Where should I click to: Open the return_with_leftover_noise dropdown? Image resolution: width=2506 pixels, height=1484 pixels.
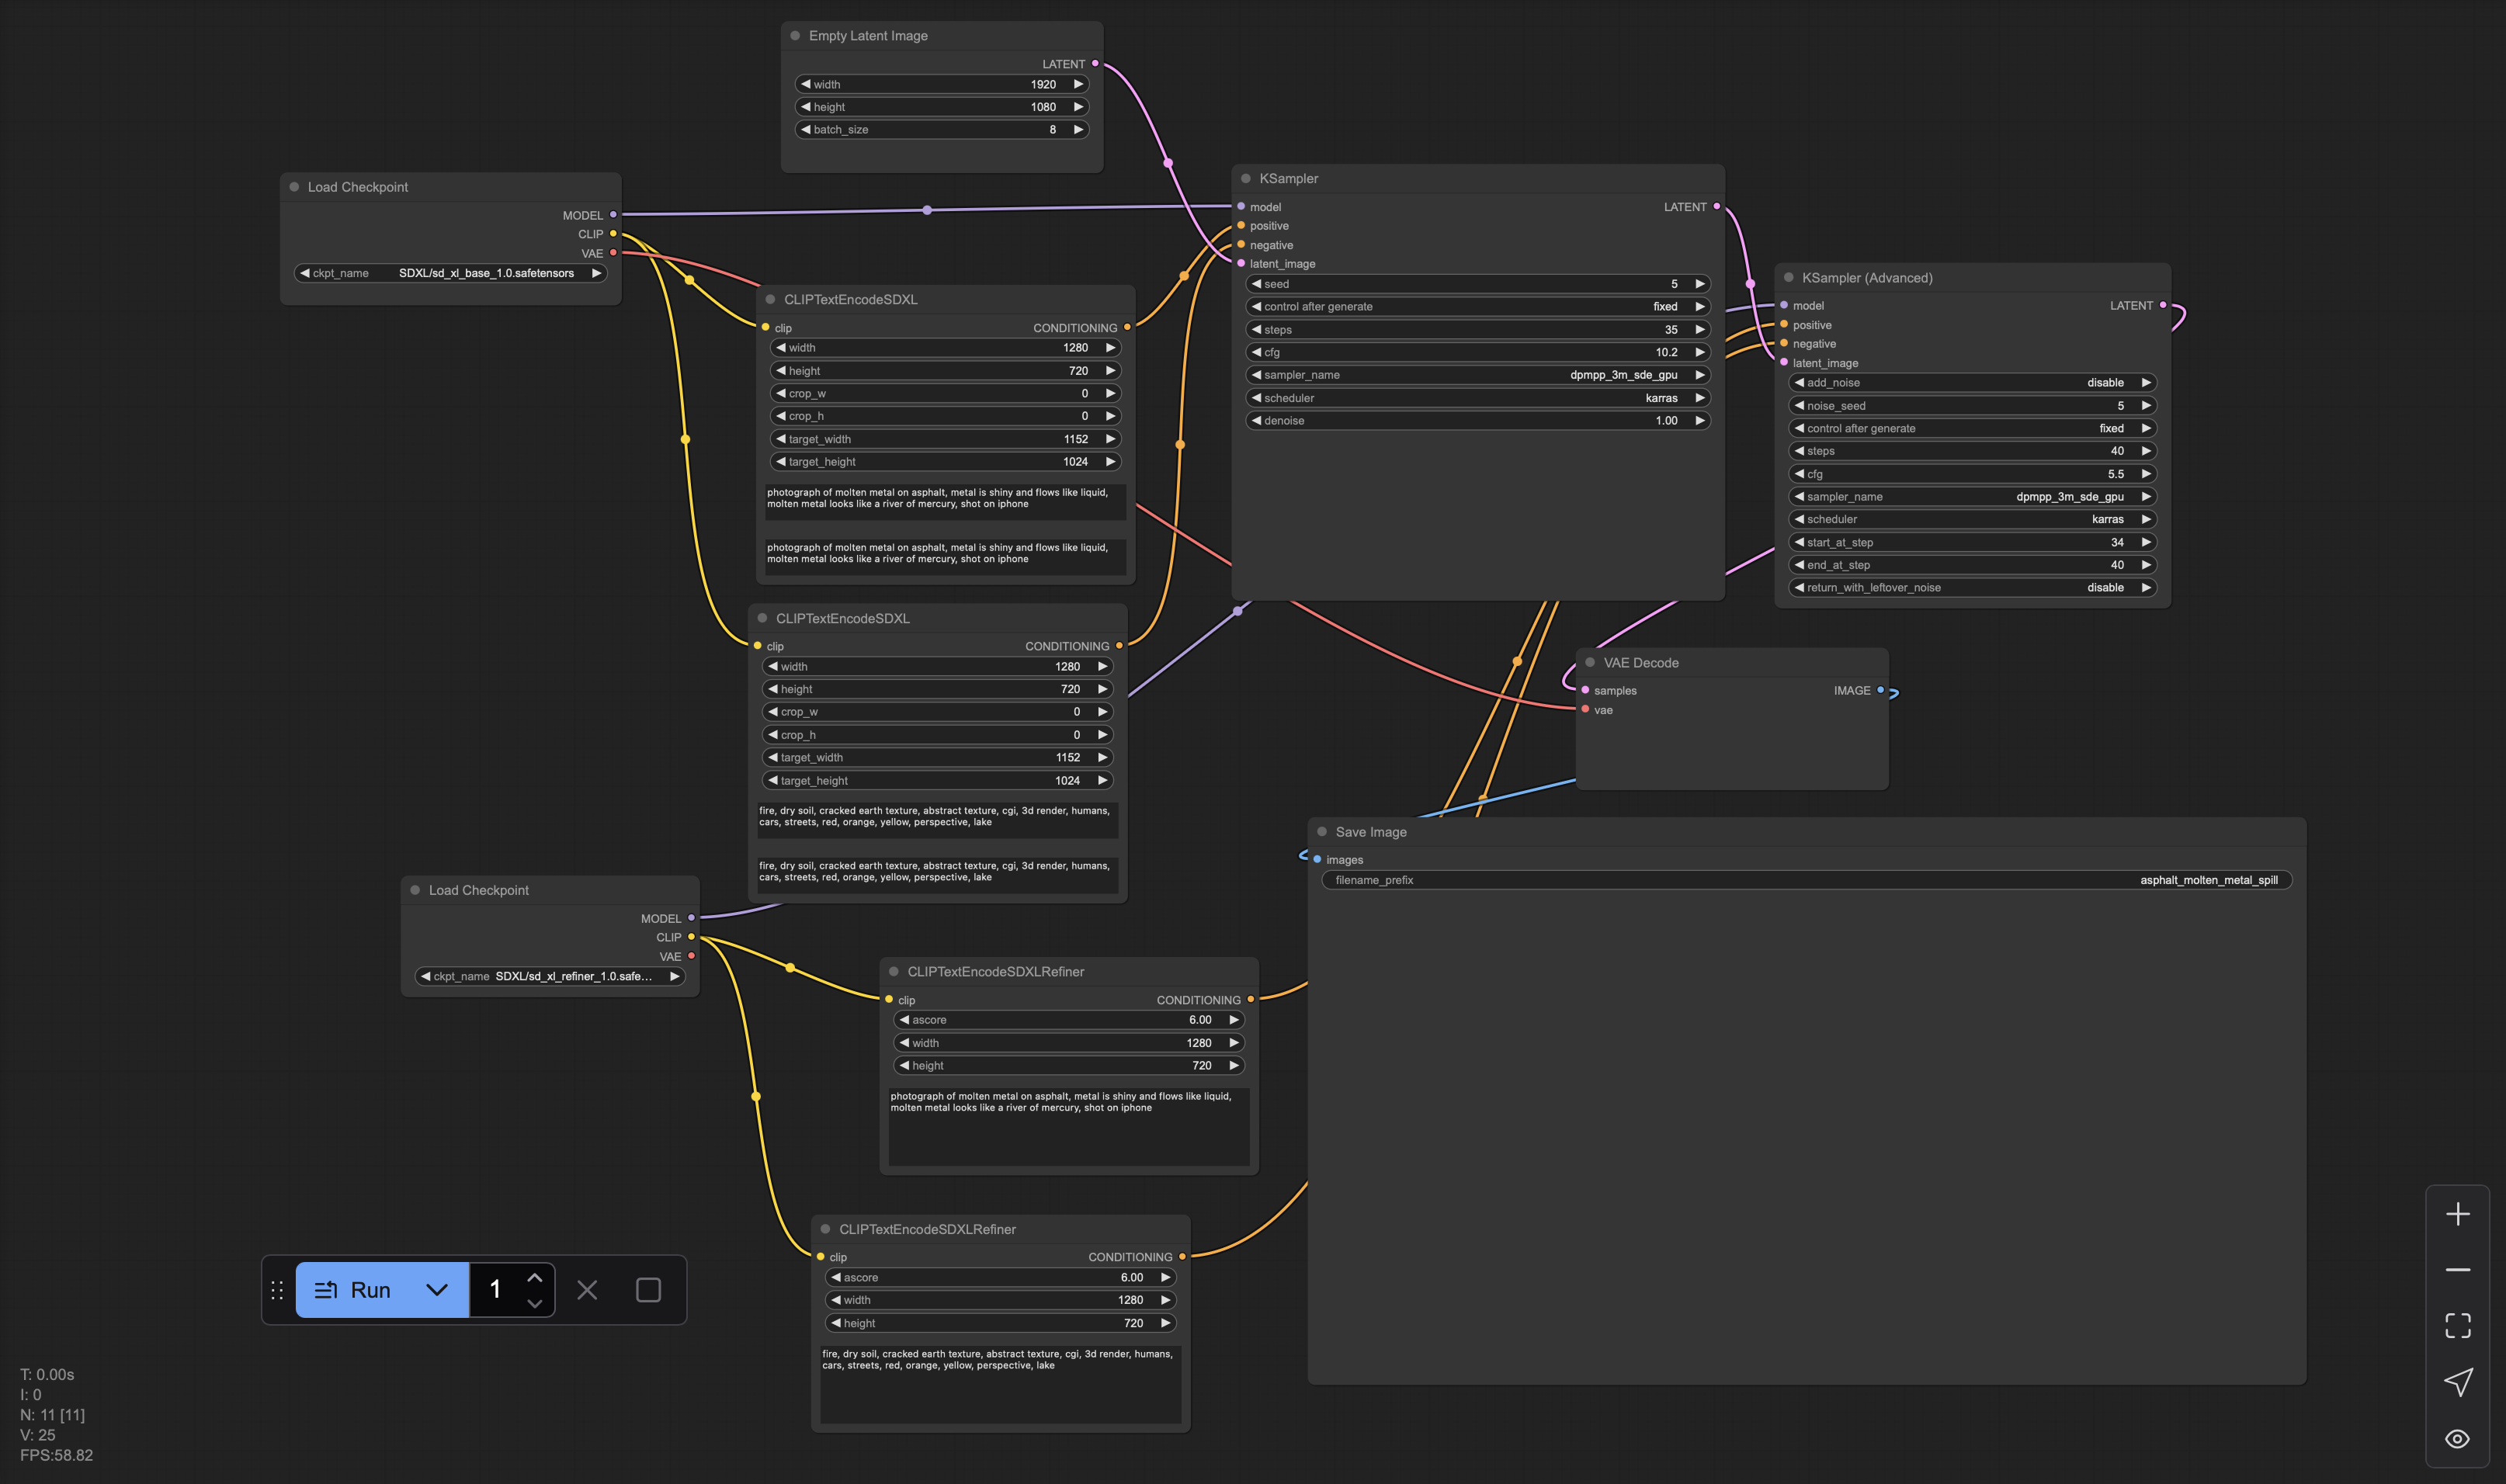point(1972,588)
